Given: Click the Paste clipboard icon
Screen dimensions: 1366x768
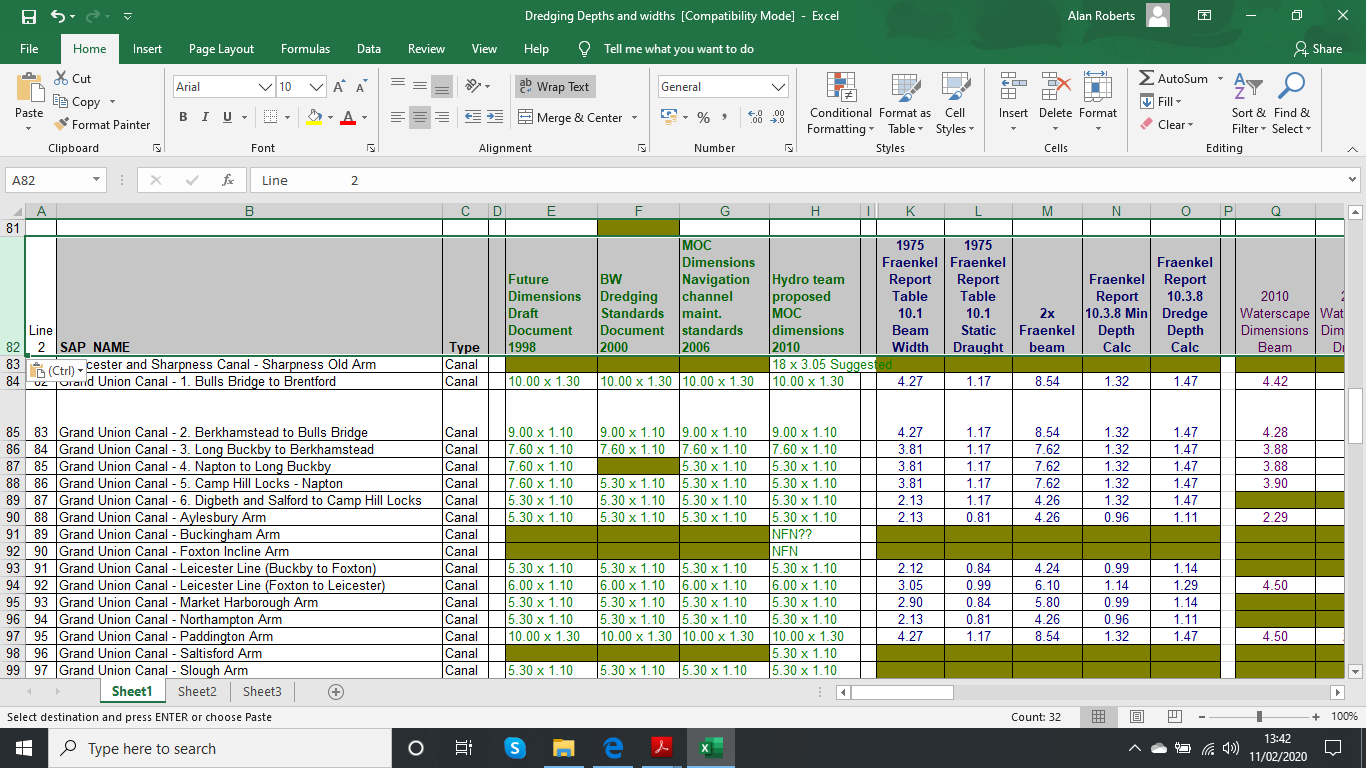Looking at the screenshot, I should (29, 86).
